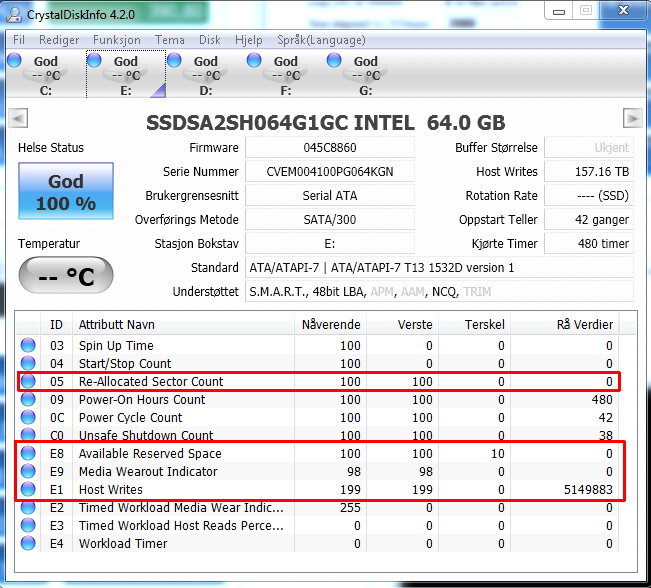
Task: Go to next disk with right arrow
Action: tap(632, 118)
